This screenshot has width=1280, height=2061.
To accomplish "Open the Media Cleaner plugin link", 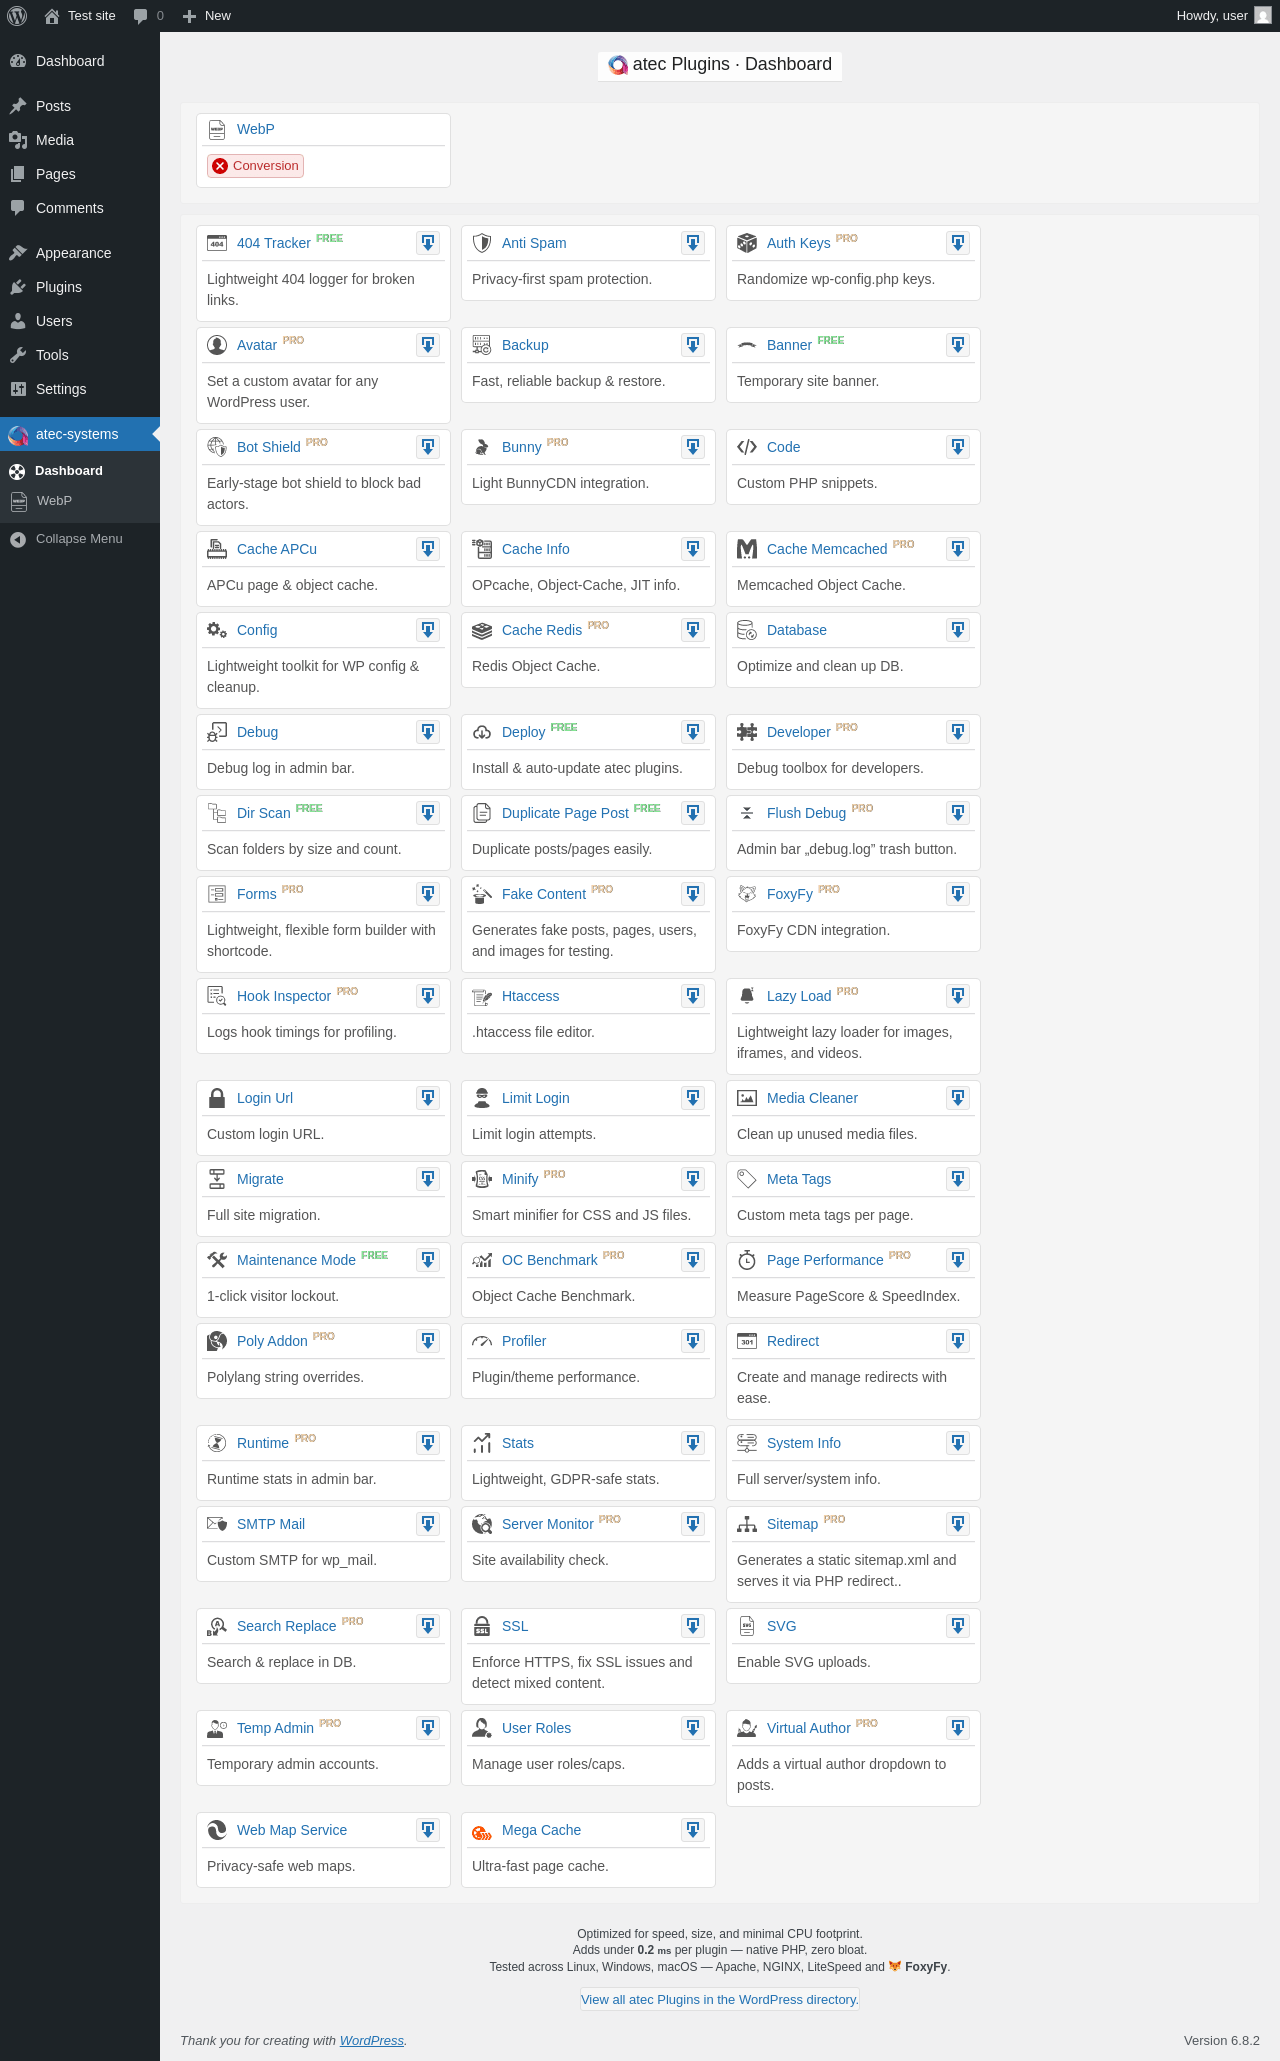I will point(812,1098).
